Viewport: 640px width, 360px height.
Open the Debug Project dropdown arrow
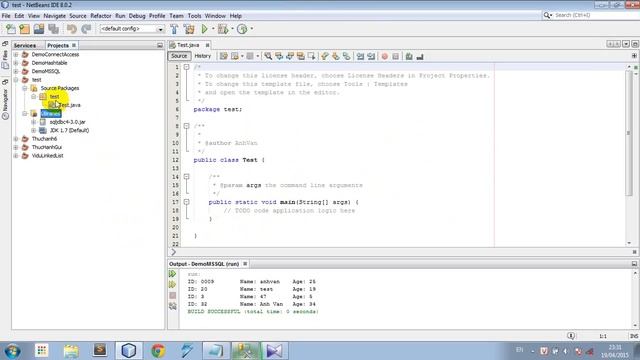click(232, 29)
